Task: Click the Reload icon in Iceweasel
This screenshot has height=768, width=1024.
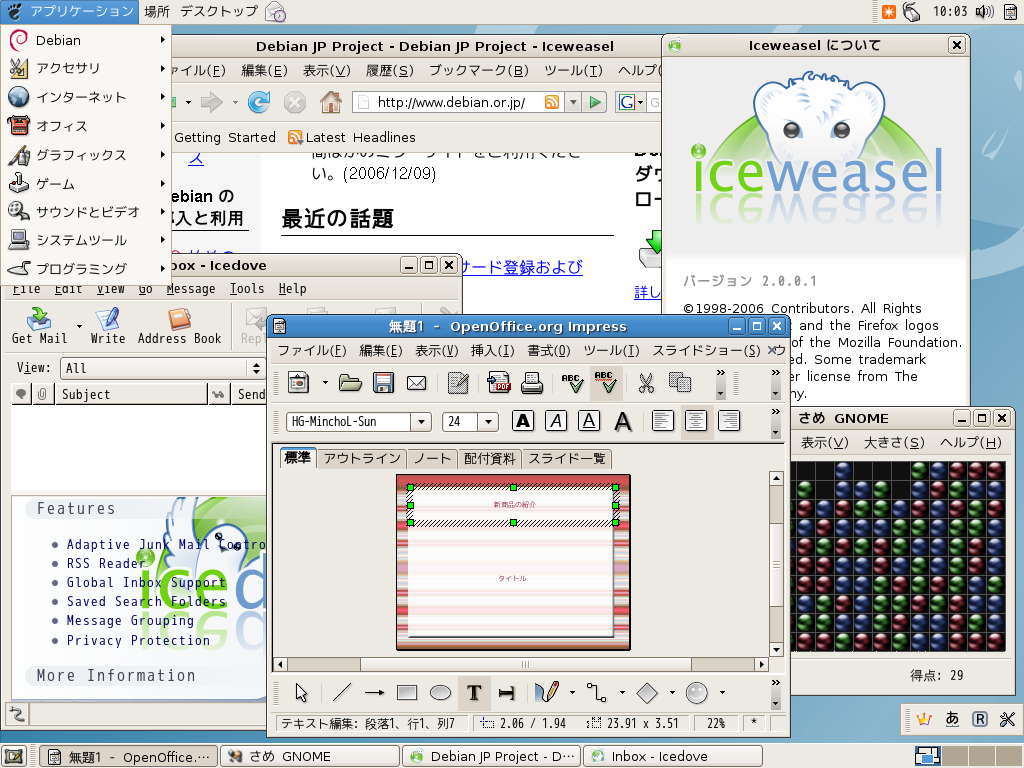Action: 259,102
